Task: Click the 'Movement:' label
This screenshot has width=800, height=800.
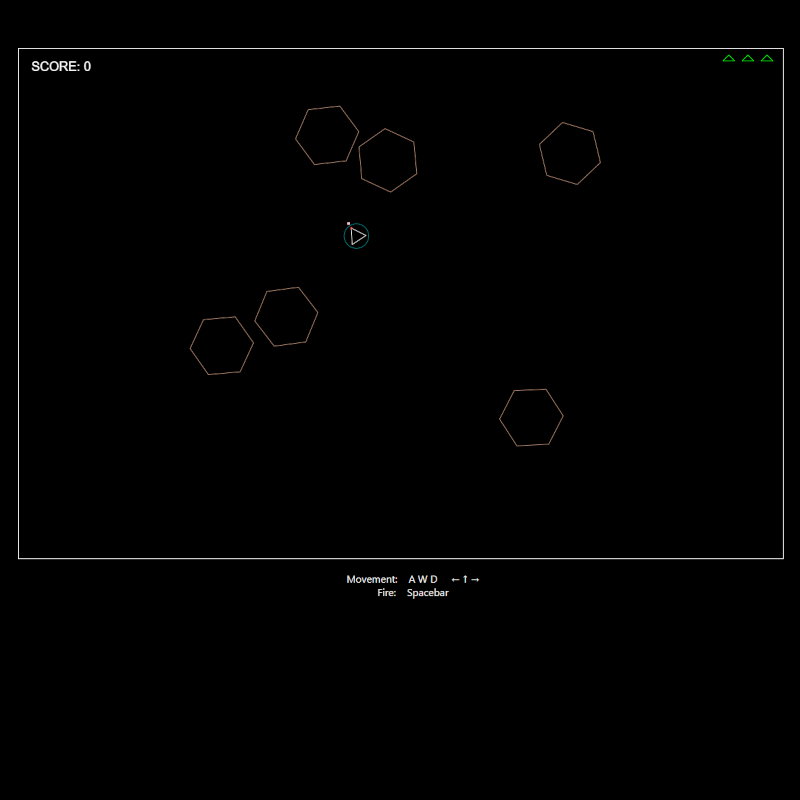Action: click(x=372, y=579)
